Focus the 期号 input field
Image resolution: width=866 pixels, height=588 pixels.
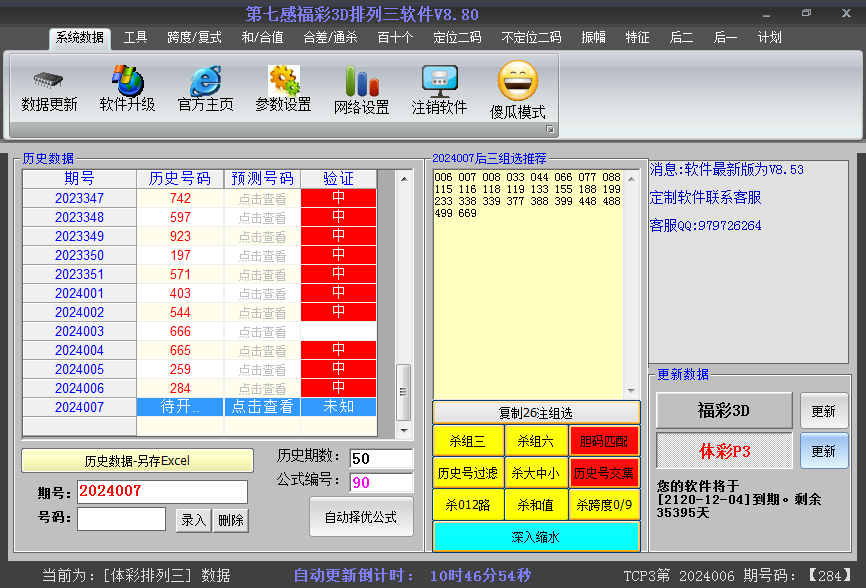point(162,491)
